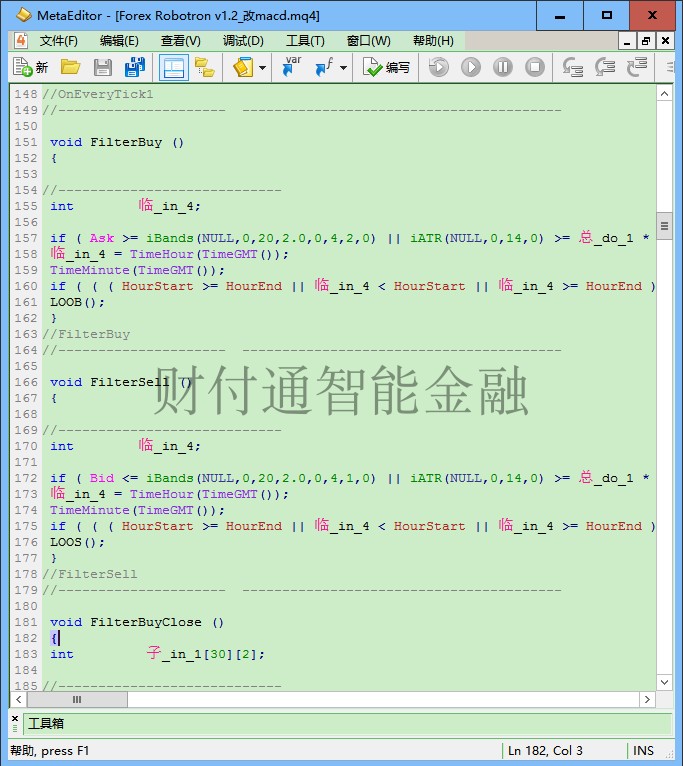Viewport: 683px width, 766px height.
Task: Click '//FilterSell' comment on line 178
Action: [x=90, y=574]
